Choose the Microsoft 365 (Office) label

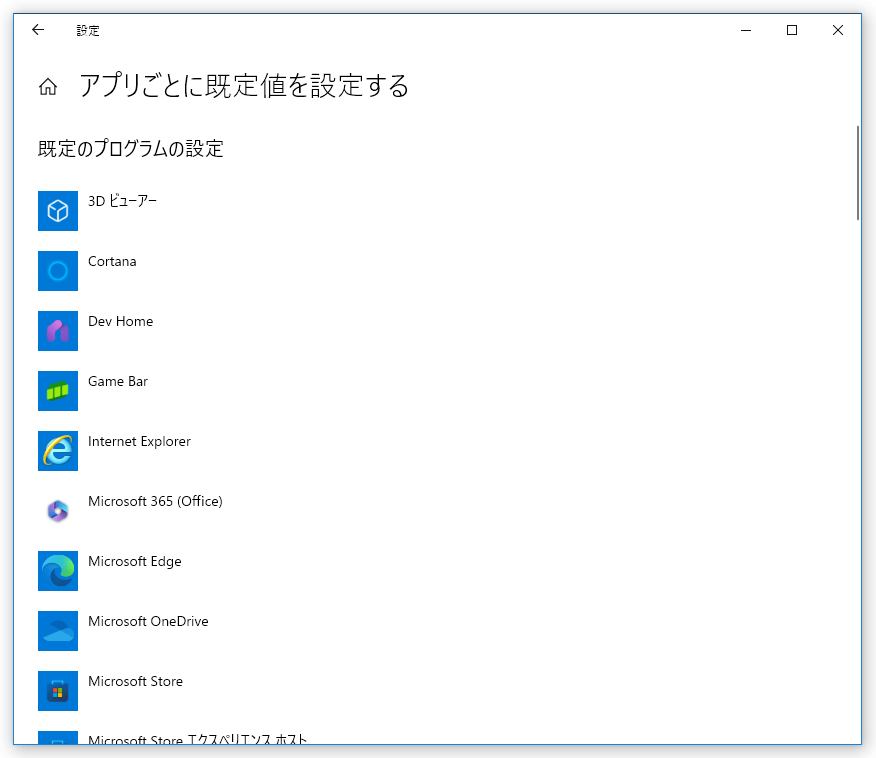pos(155,501)
